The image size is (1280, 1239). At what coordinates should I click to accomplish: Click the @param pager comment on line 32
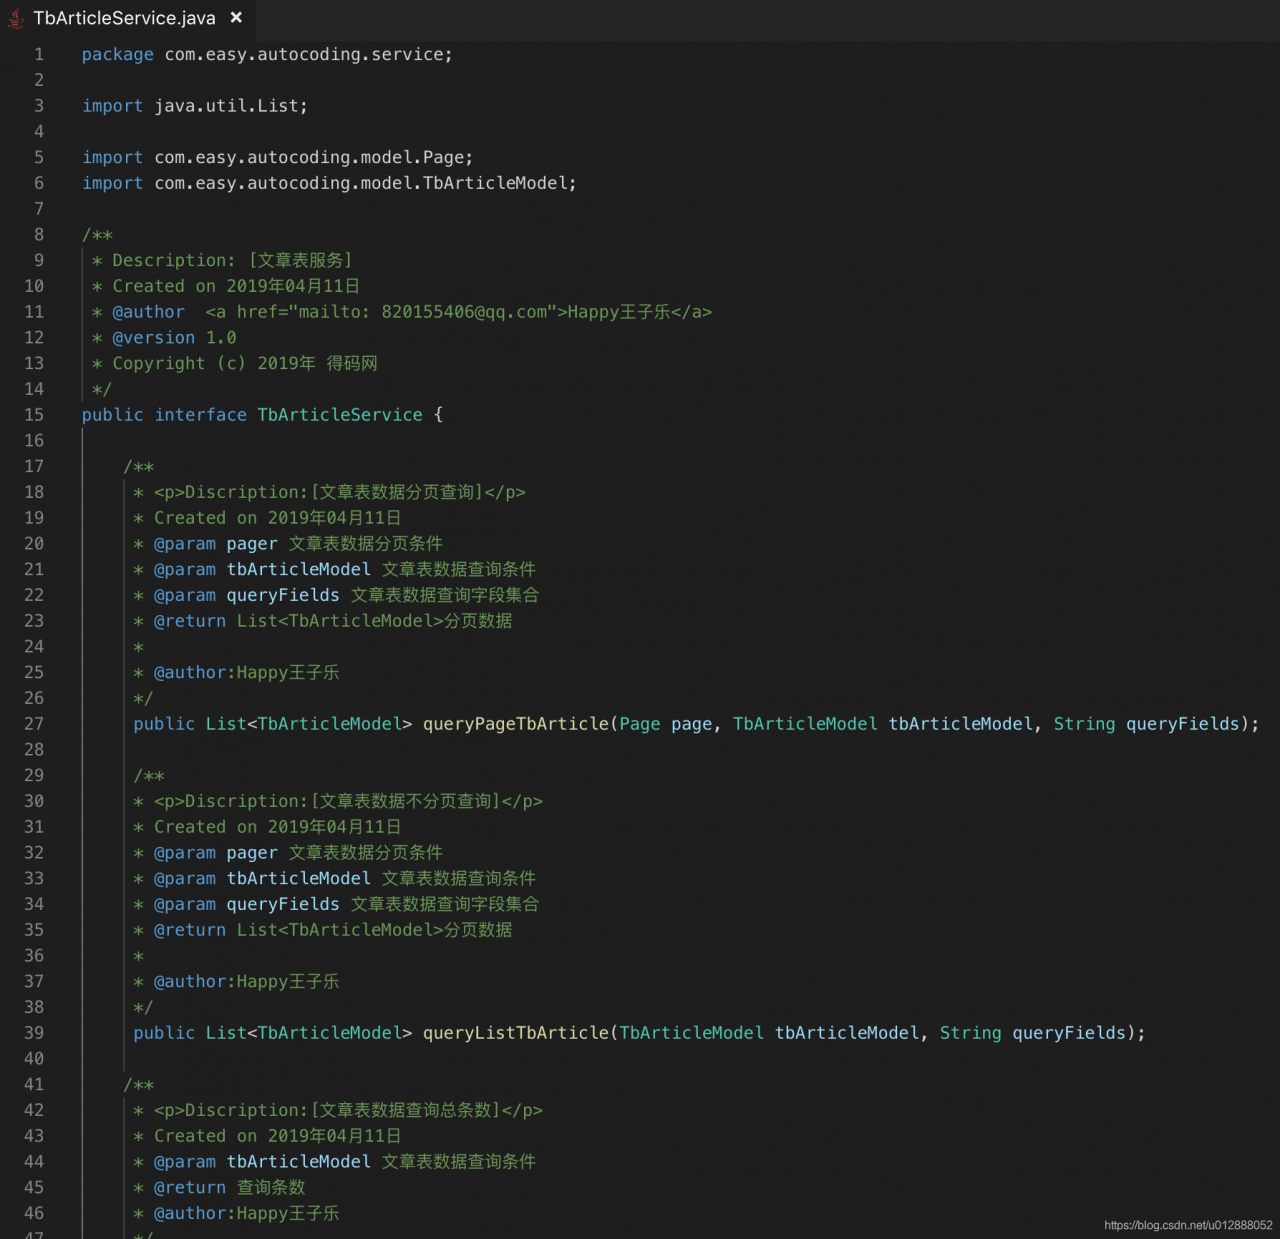point(288,853)
